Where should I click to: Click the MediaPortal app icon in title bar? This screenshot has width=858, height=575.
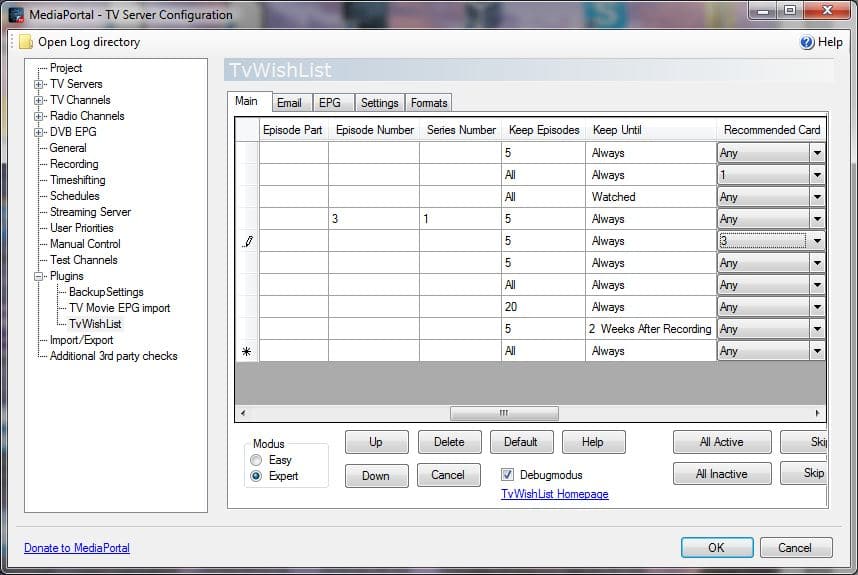tap(16, 14)
